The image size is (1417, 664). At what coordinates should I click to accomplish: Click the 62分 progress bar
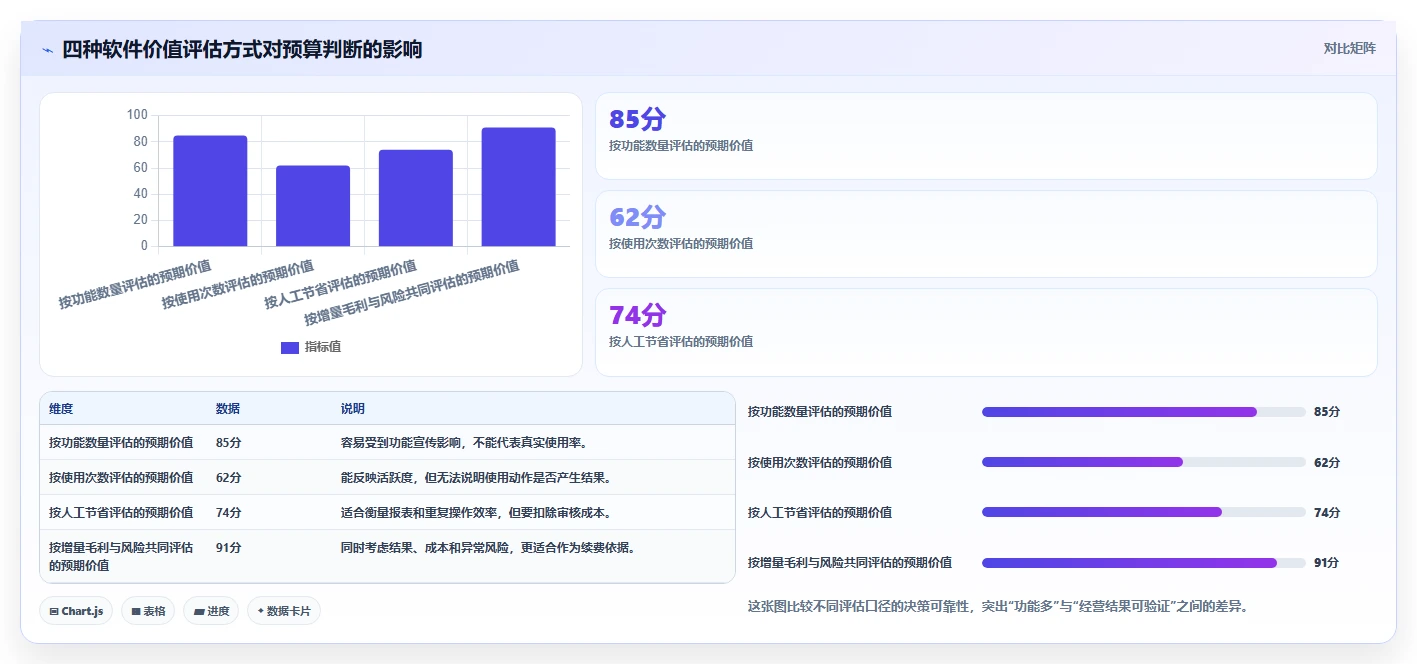[1144, 462]
